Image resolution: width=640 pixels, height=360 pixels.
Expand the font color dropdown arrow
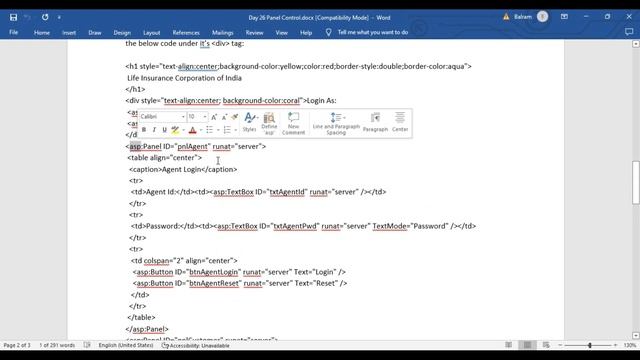click(201, 130)
